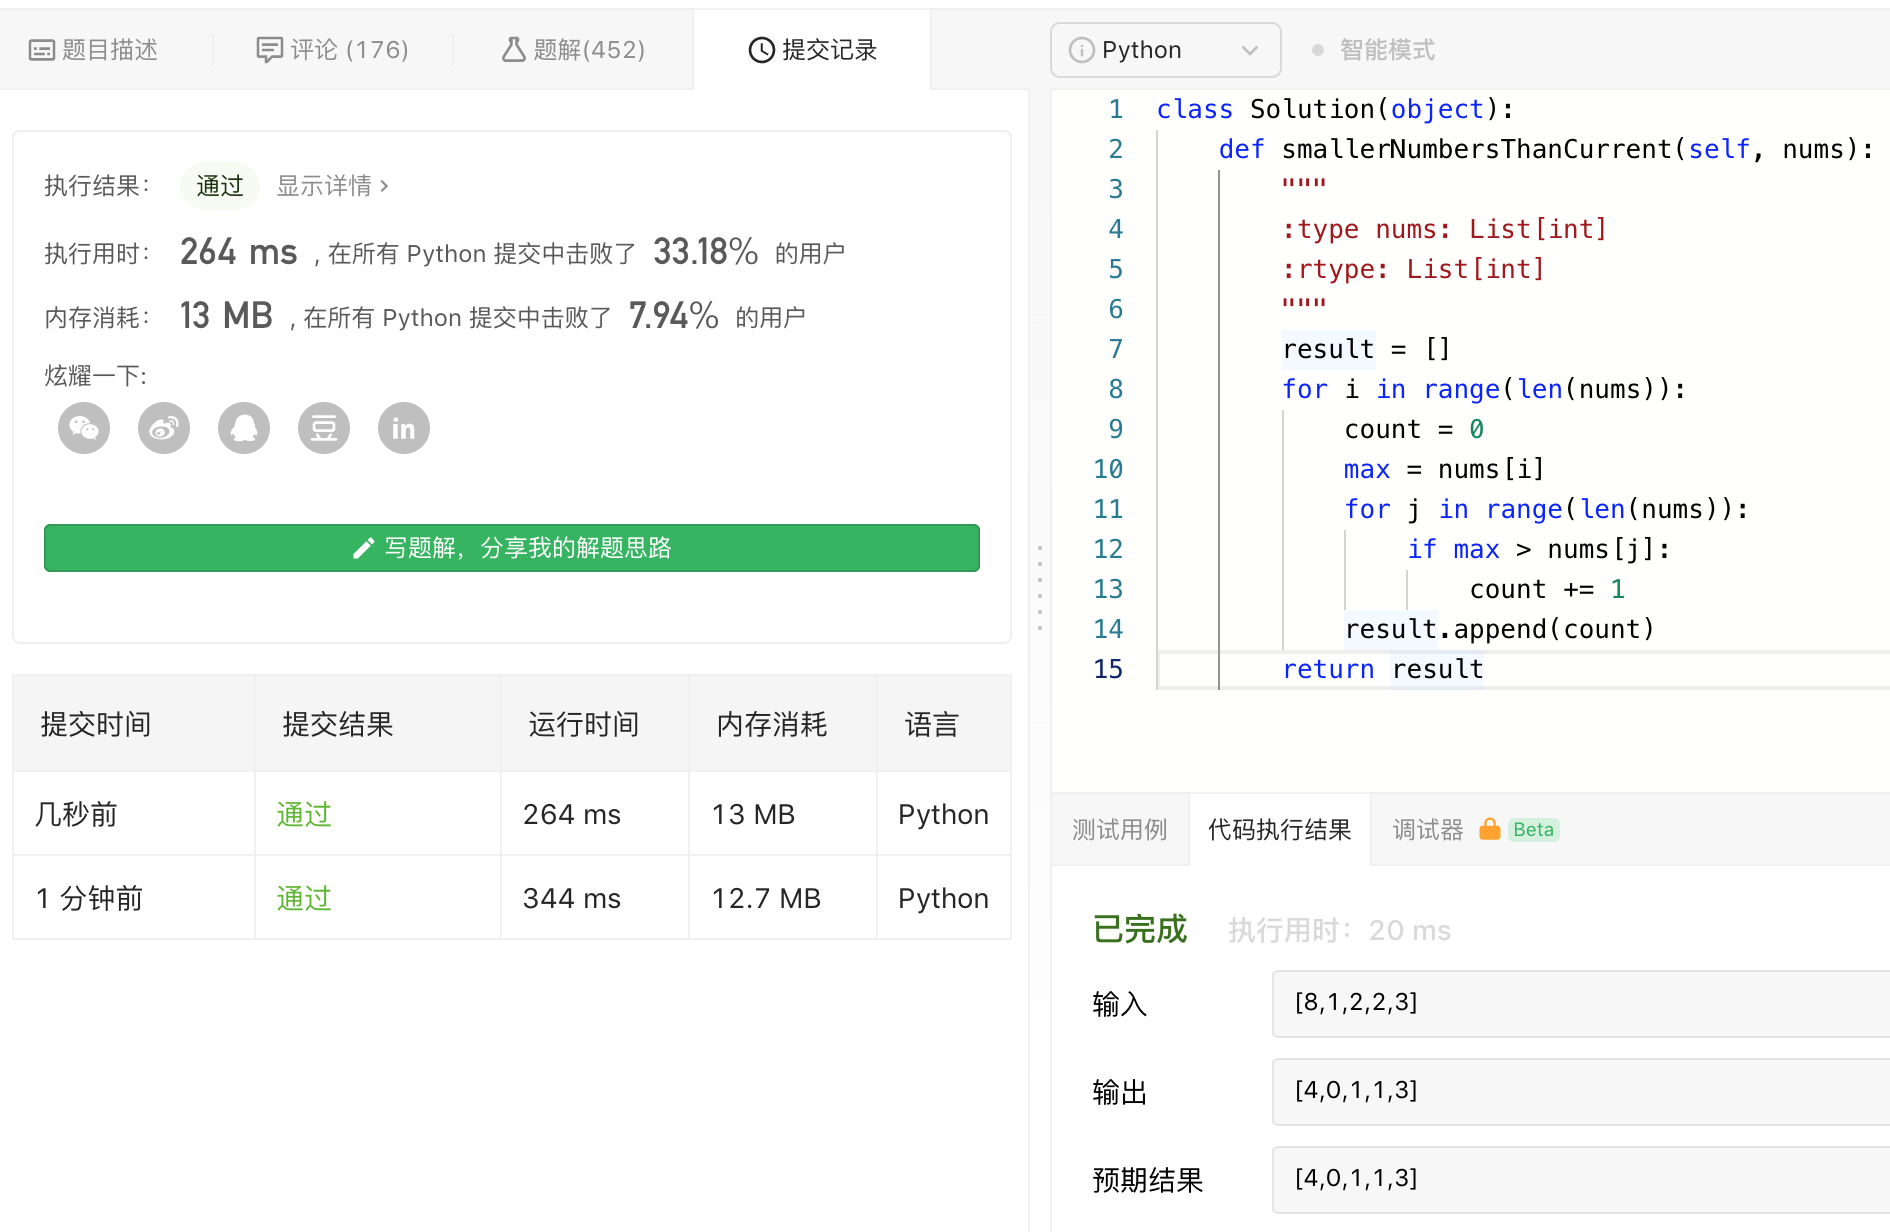
Task: Click line number 8 in the editor
Action: click(x=1116, y=389)
